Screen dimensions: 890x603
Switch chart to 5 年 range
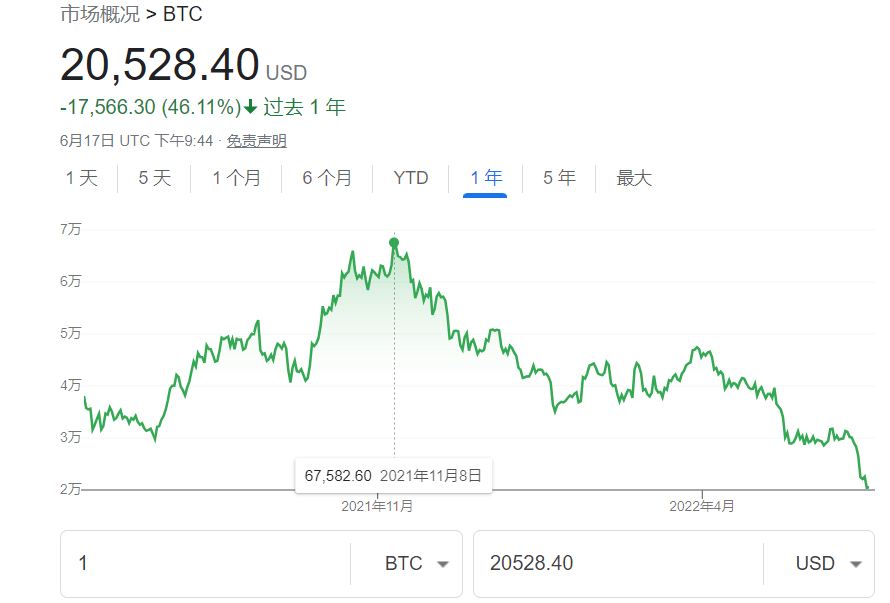point(559,178)
